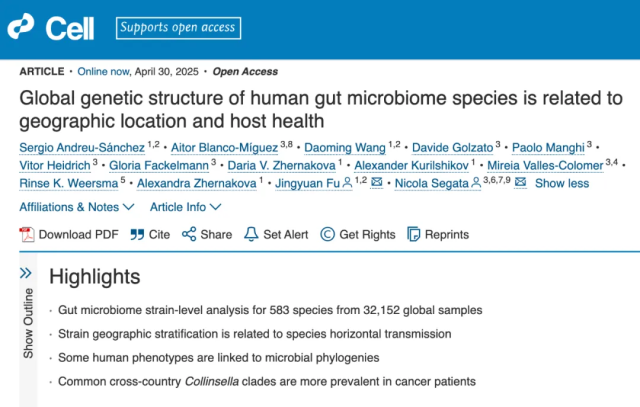Click the Cell journal logo
Image resolution: width=640 pixels, height=407 pixels.
point(51,27)
